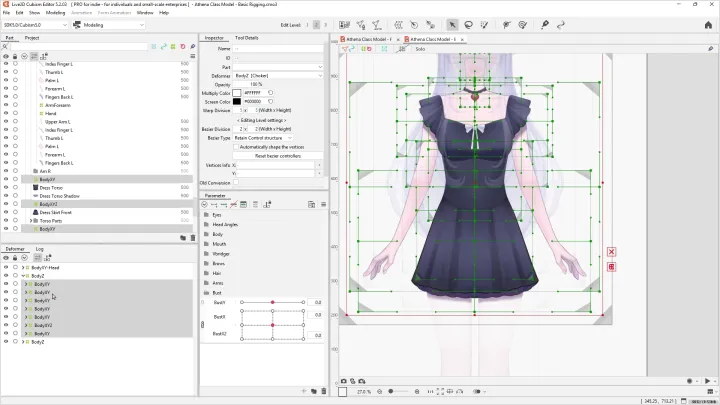720x405 pixels.
Task: Click the play button at bottom right of canvas
Action: [x=707, y=381]
